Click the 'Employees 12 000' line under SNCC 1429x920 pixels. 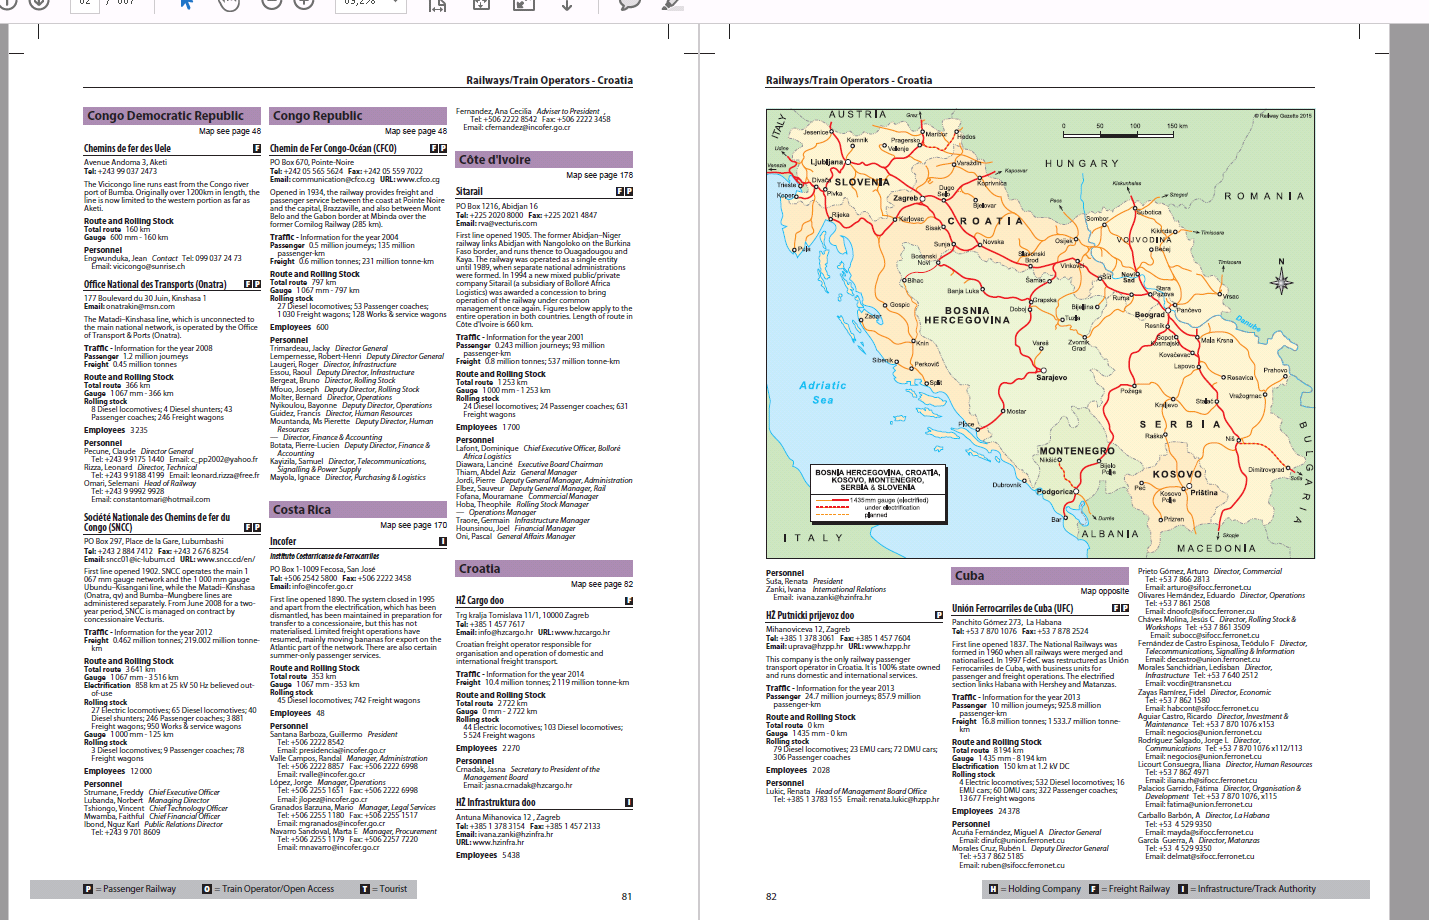[x=118, y=771]
